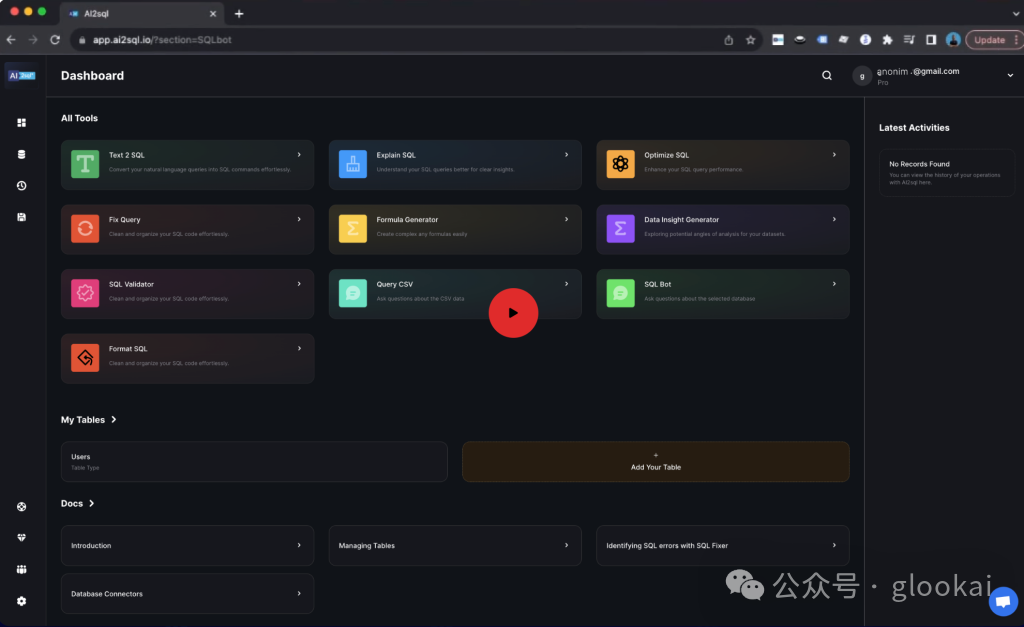Go back with the browser back arrow
The height and width of the screenshot is (627, 1024).
[x=11, y=40]
